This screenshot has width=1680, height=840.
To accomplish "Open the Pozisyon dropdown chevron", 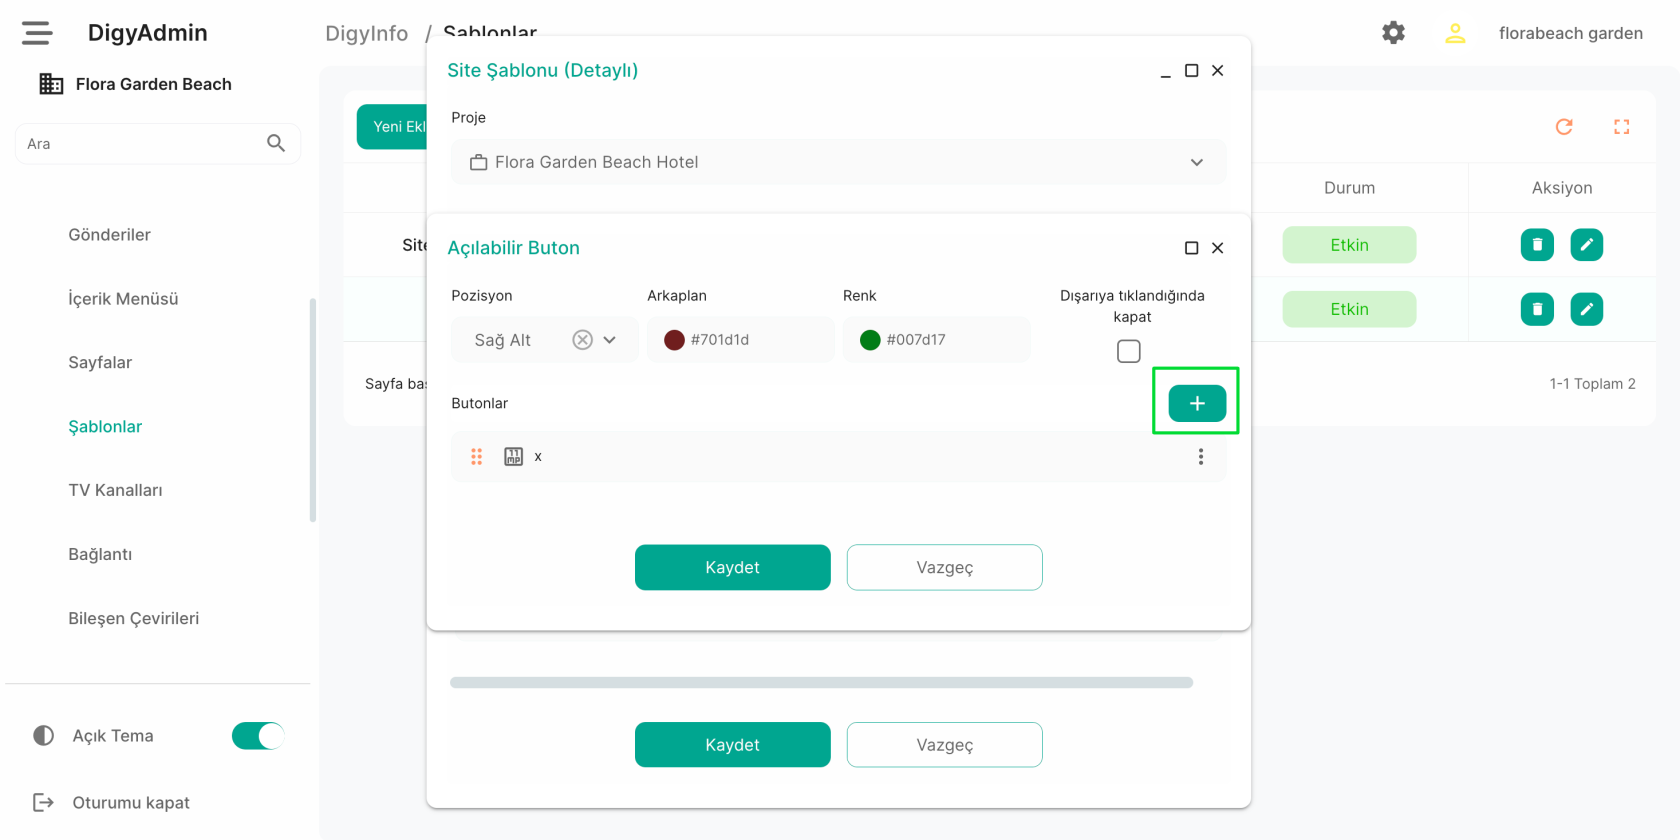I will pyautogui.click(x=610, y=340).
